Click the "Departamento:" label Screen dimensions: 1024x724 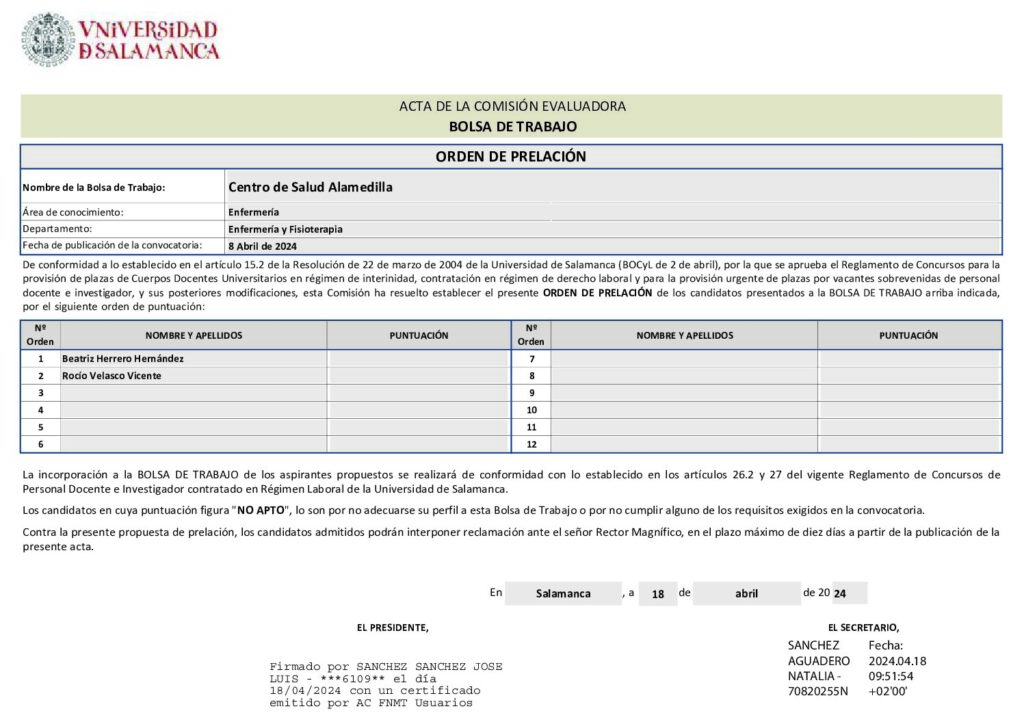57,229
